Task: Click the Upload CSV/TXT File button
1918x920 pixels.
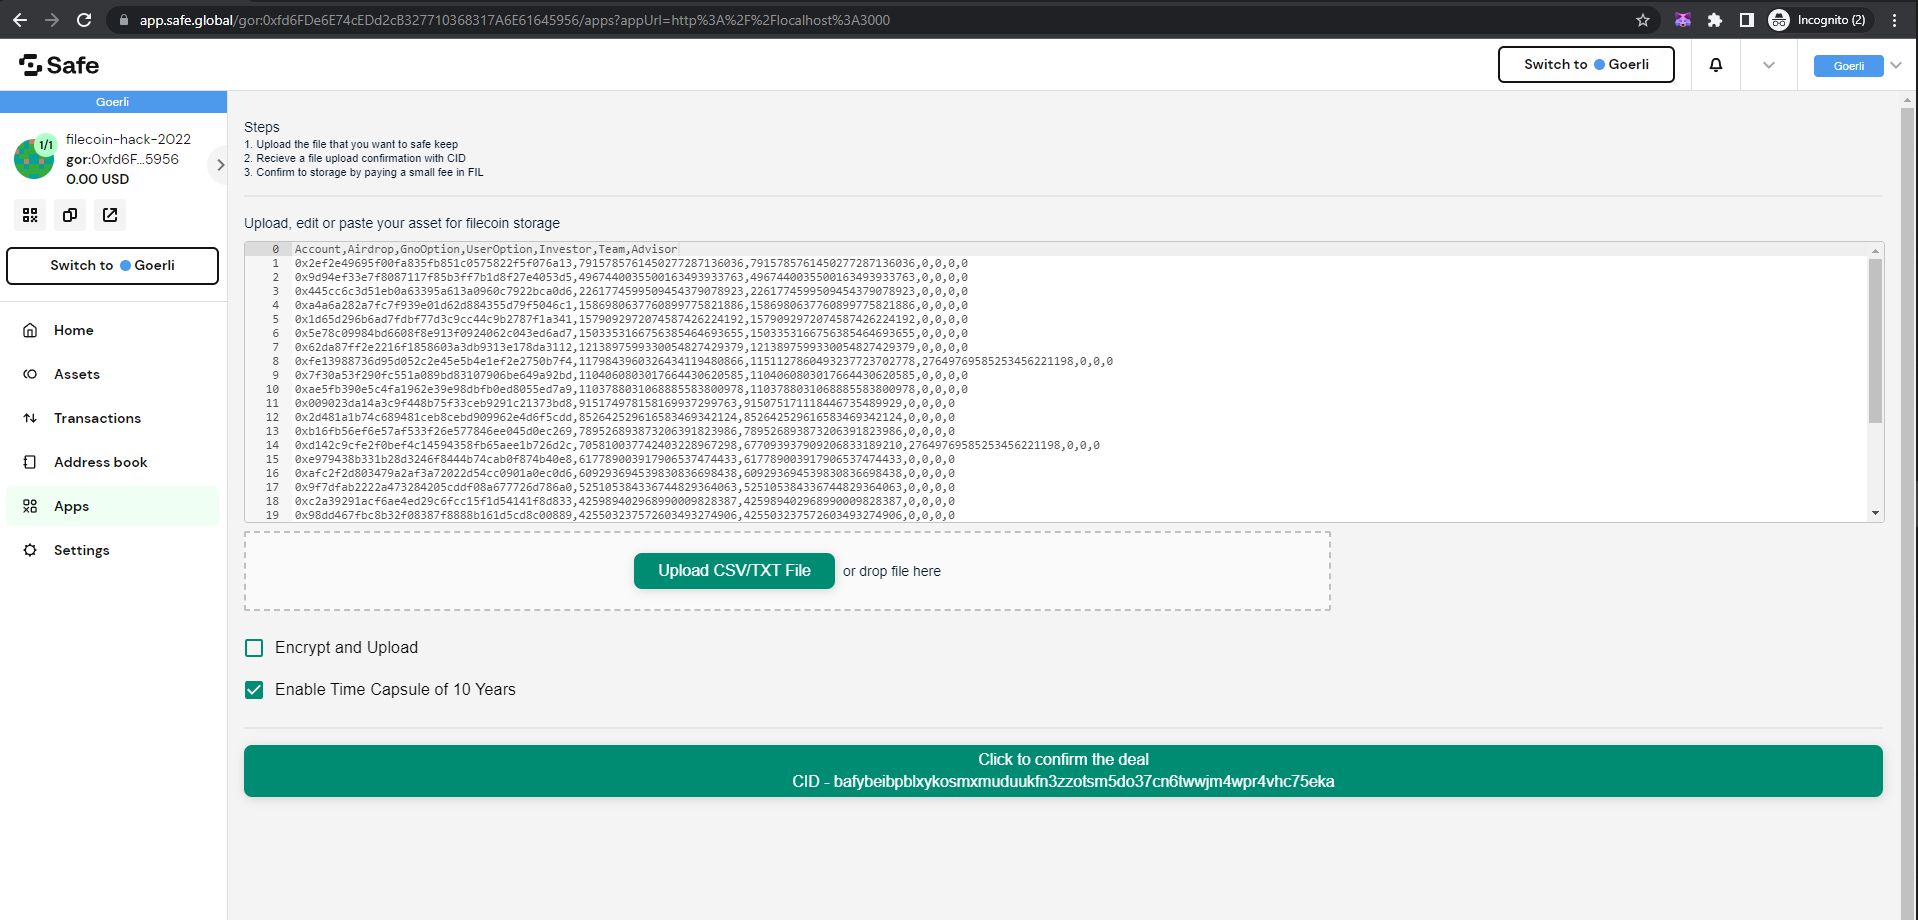Action: [x=734, y=571]
